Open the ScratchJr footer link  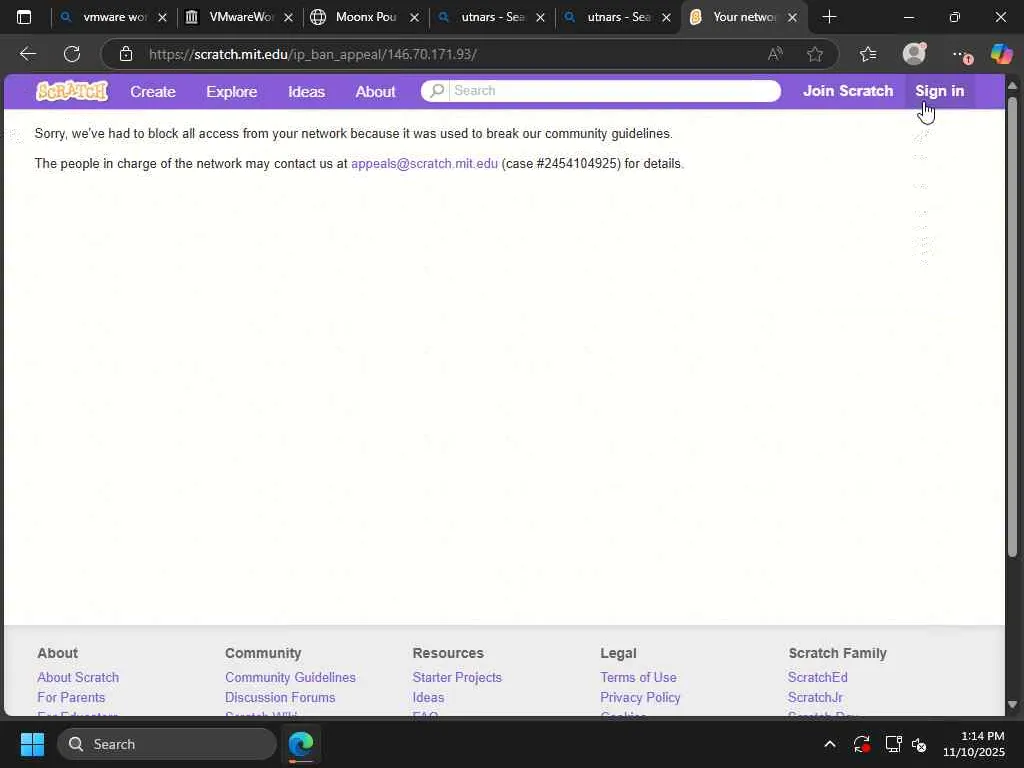click(815, 697)
